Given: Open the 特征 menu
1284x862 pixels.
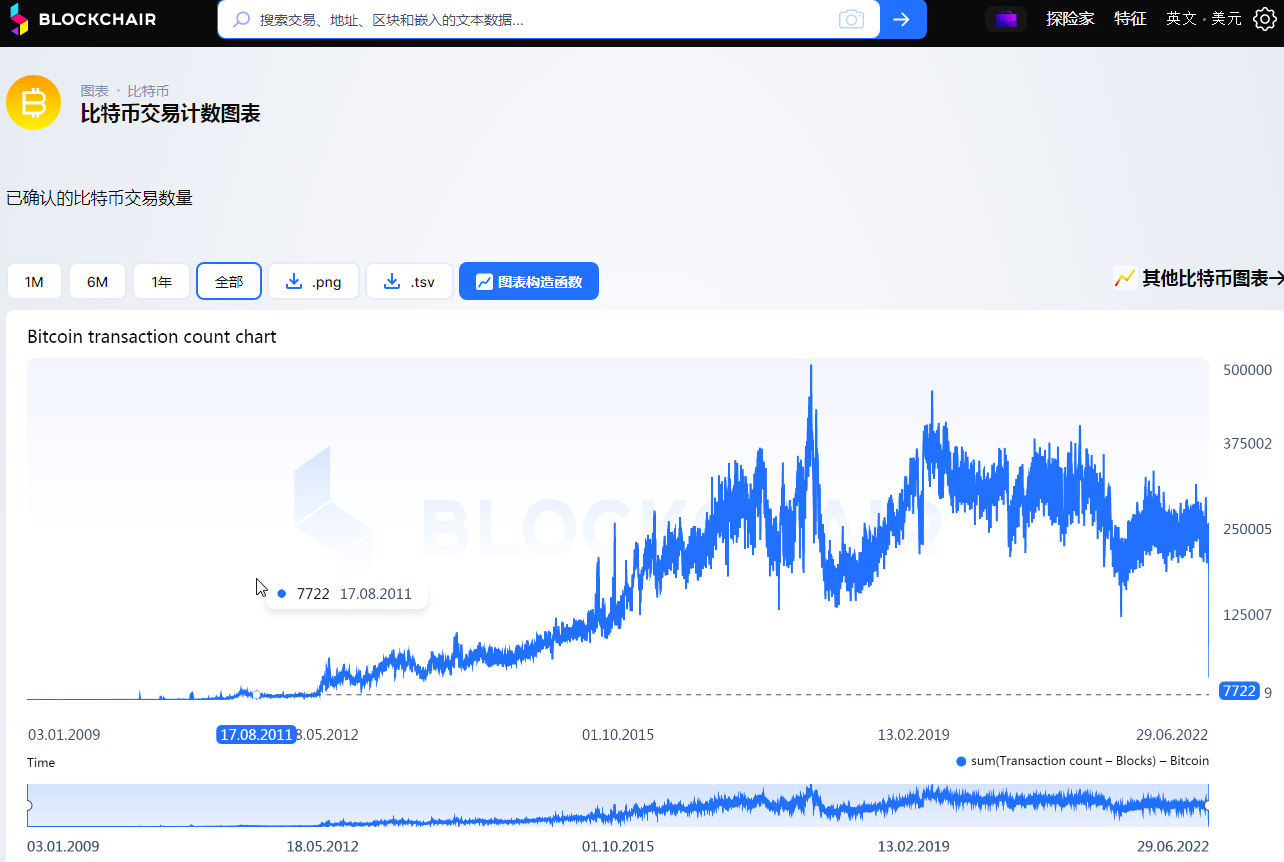Looking at the screenshot, I should click(1130, 19).
